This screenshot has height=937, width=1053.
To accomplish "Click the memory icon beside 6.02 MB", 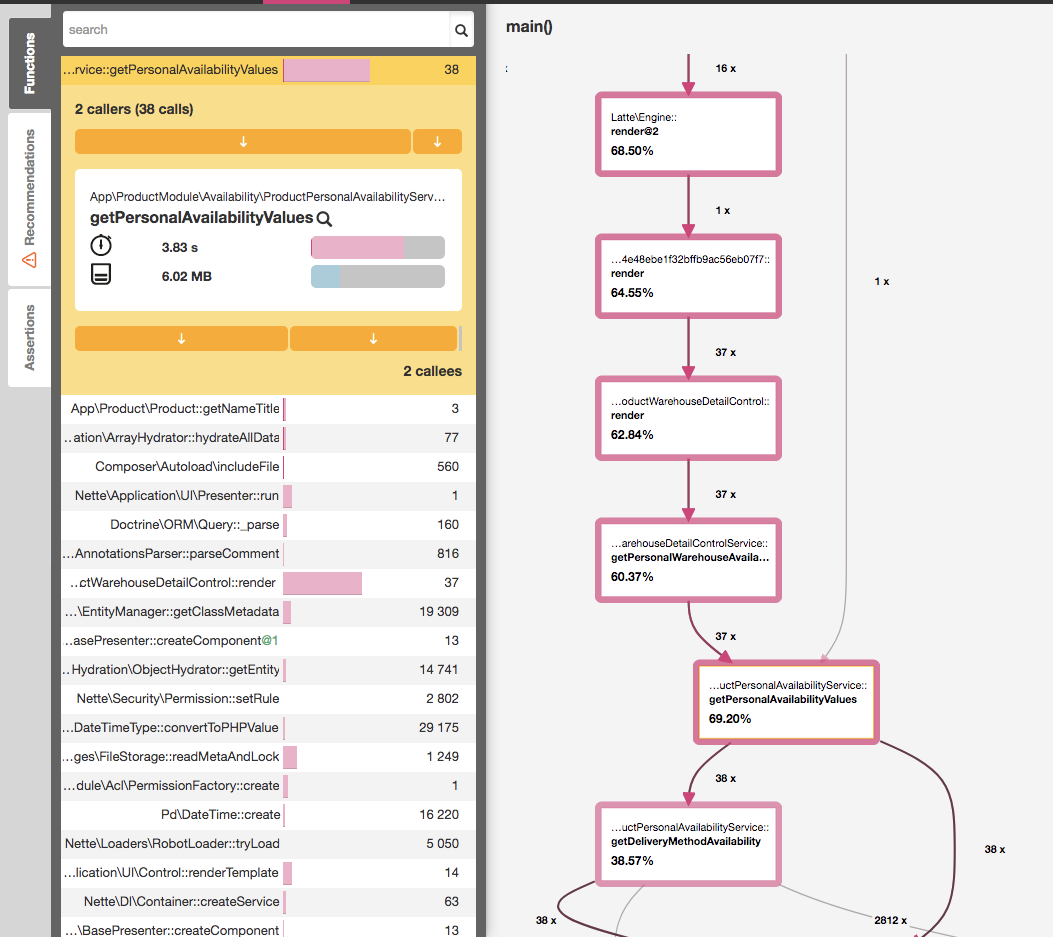I will point(102,275).
